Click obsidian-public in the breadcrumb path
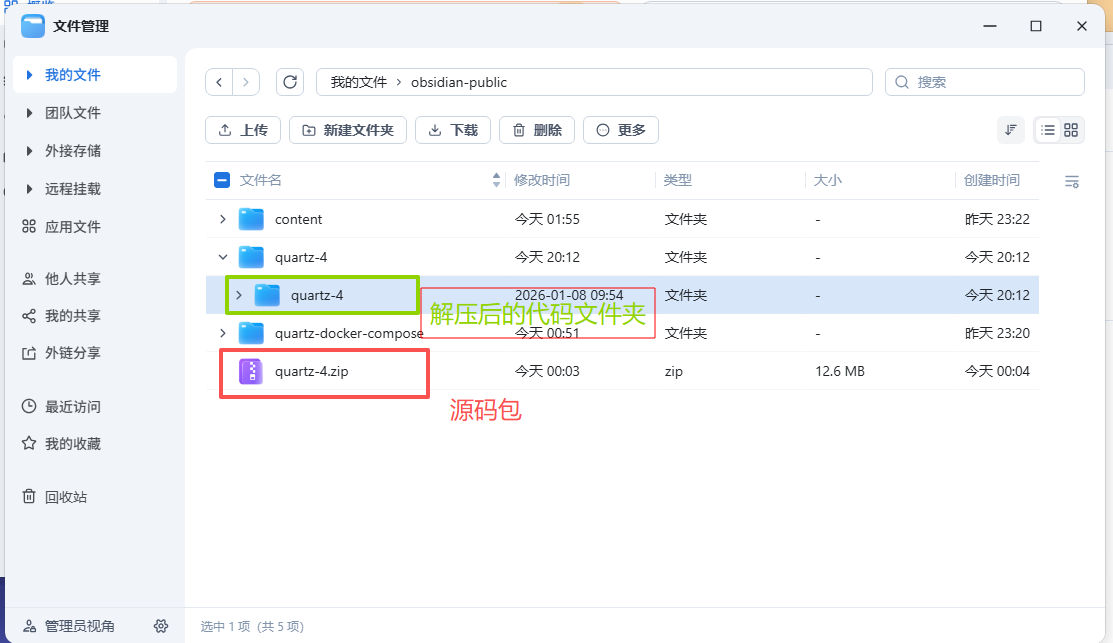 [x=459, y=82]
